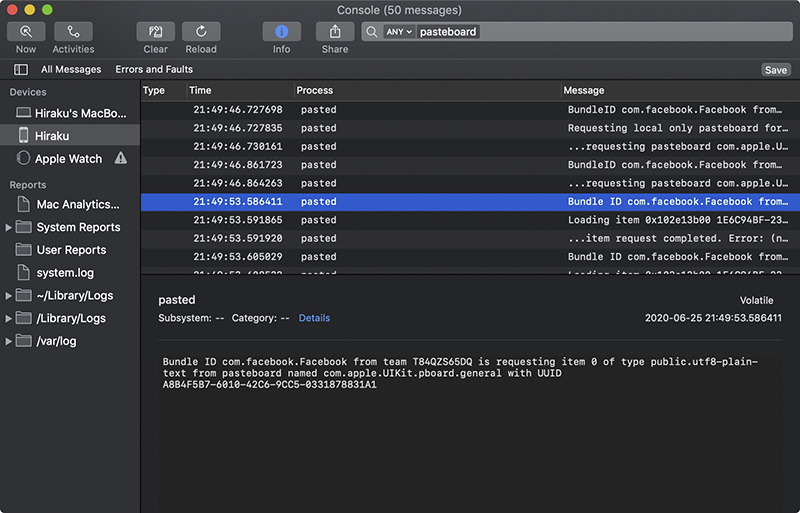The image size is (800, 513).
Task: Expand the /var/log folder
Action: pos(8,341)
